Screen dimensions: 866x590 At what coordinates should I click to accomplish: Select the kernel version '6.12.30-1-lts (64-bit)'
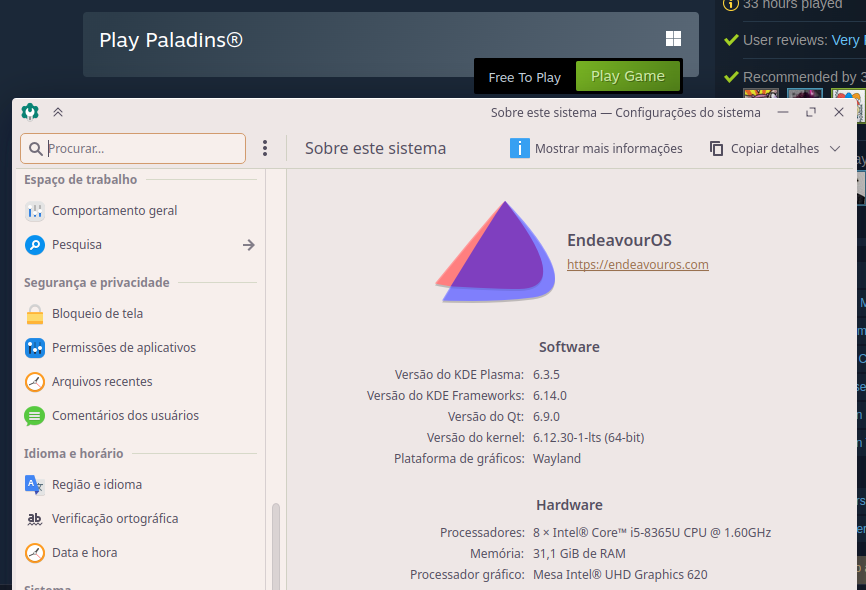[589, 438]
